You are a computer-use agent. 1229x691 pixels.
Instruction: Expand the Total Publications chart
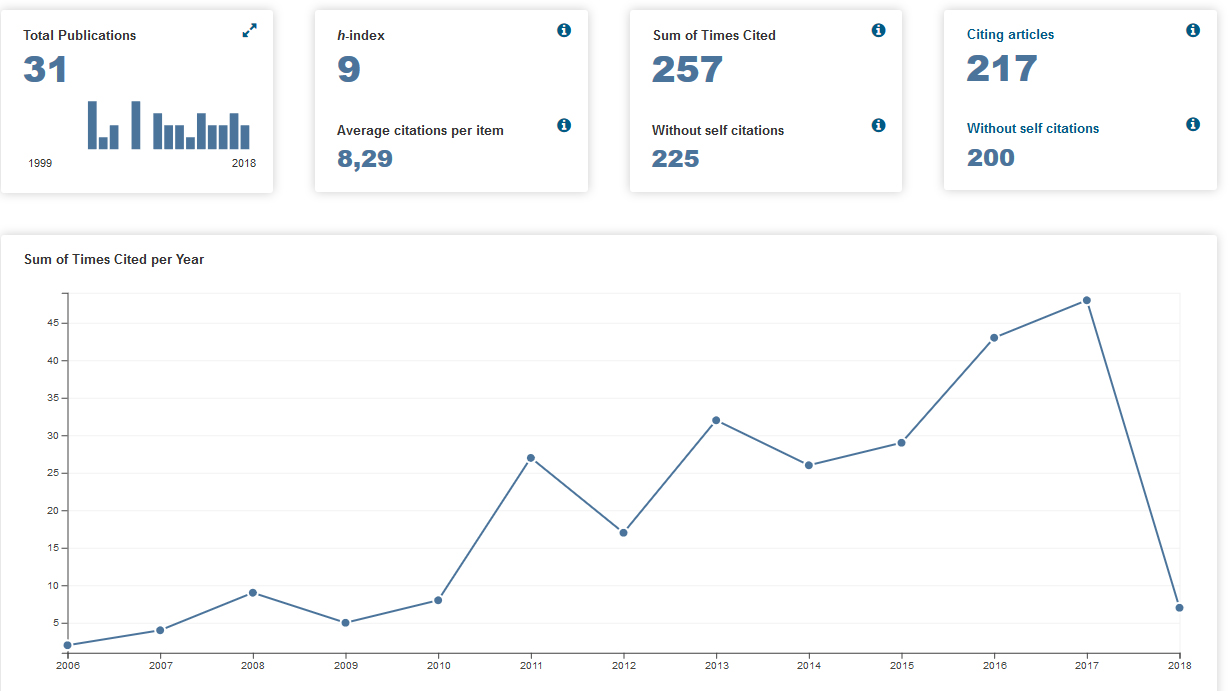250,31
